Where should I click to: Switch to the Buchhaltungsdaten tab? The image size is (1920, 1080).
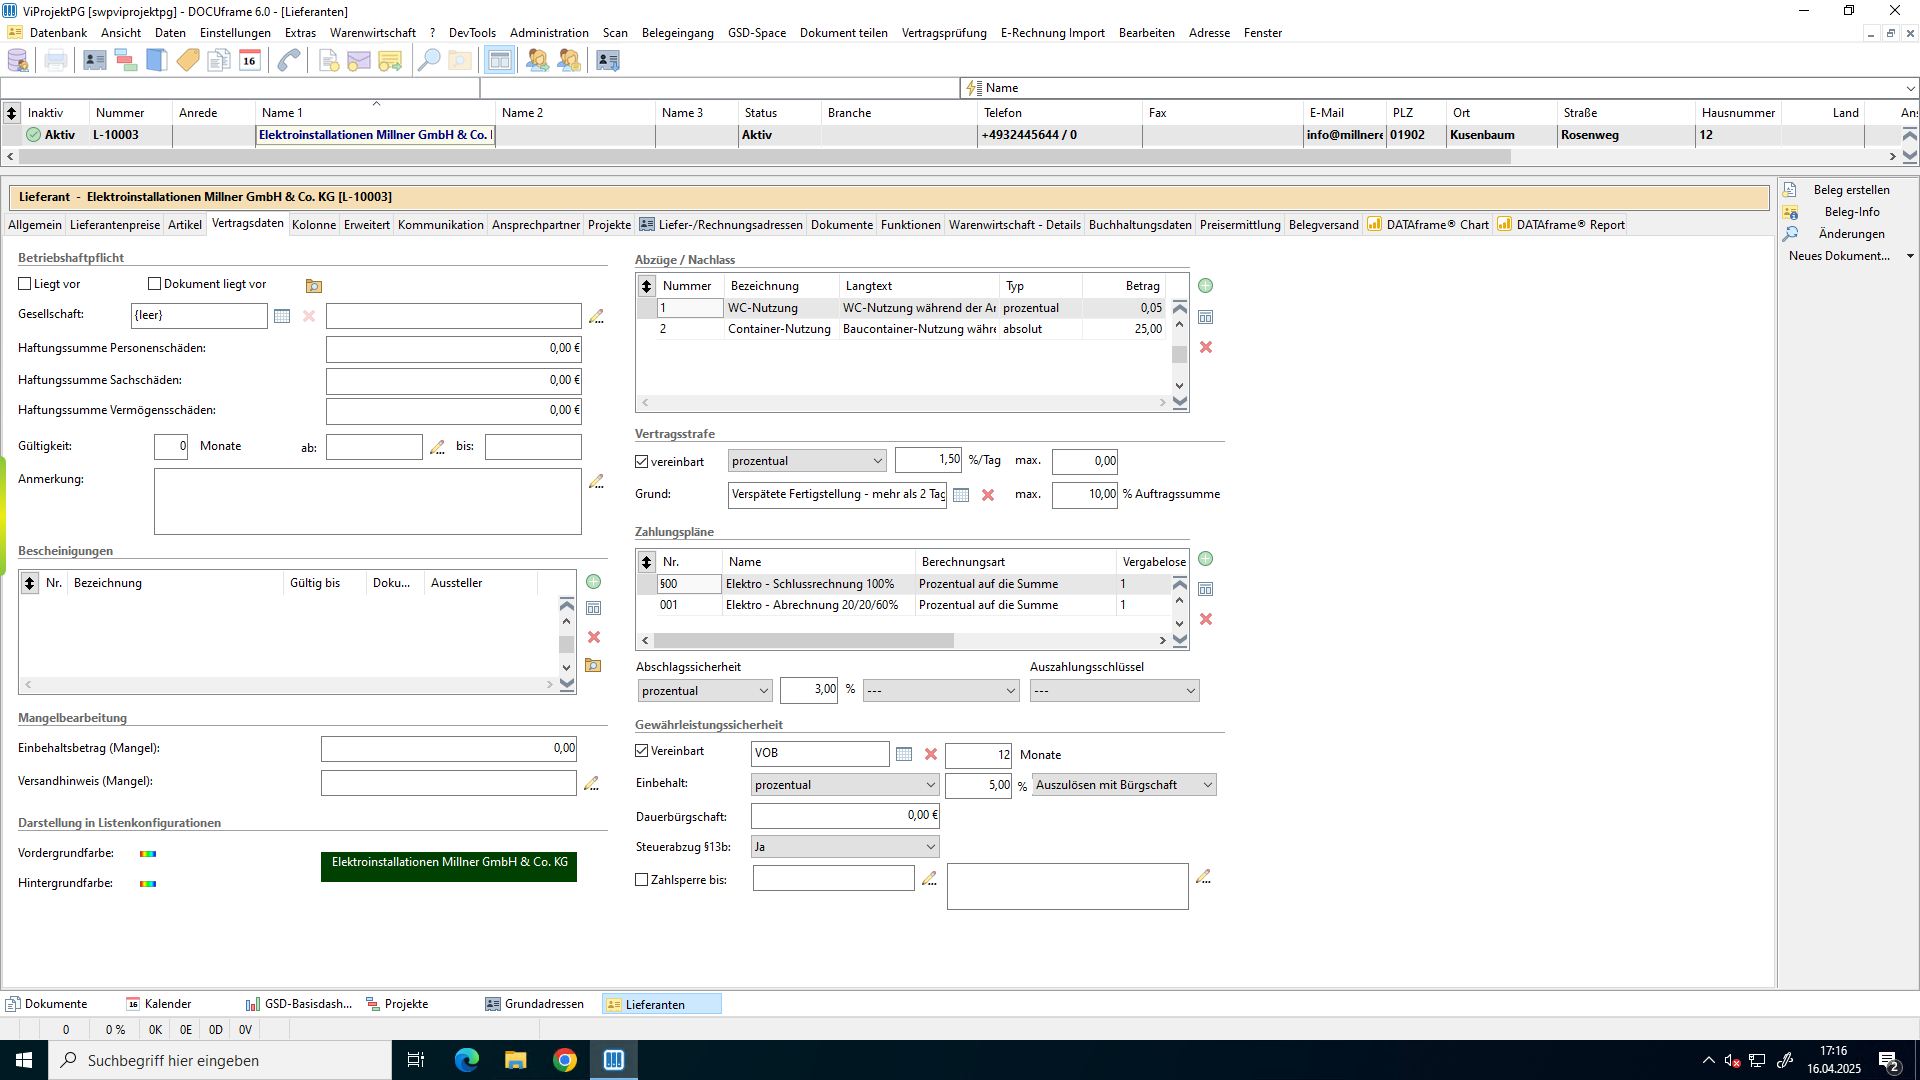tap(1140, 225)
